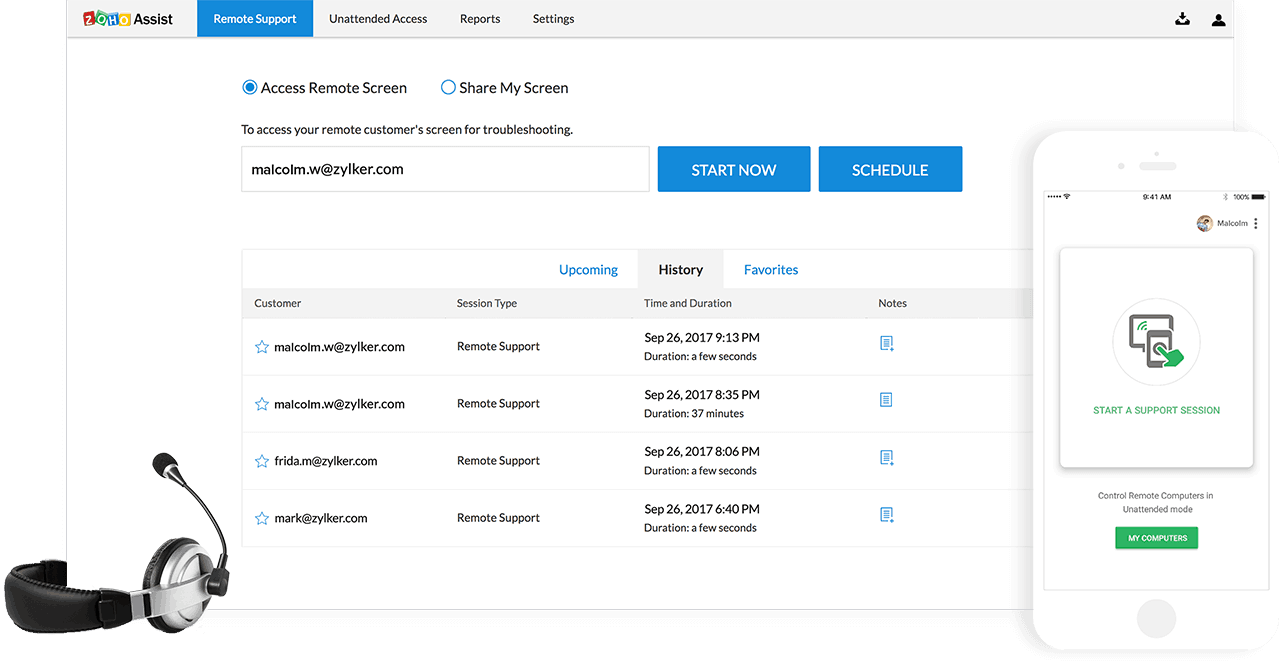
Task: Click the Sep 26, 2017 6:40 PM entry
Action: pyautogui.click(x=702, y=509)
